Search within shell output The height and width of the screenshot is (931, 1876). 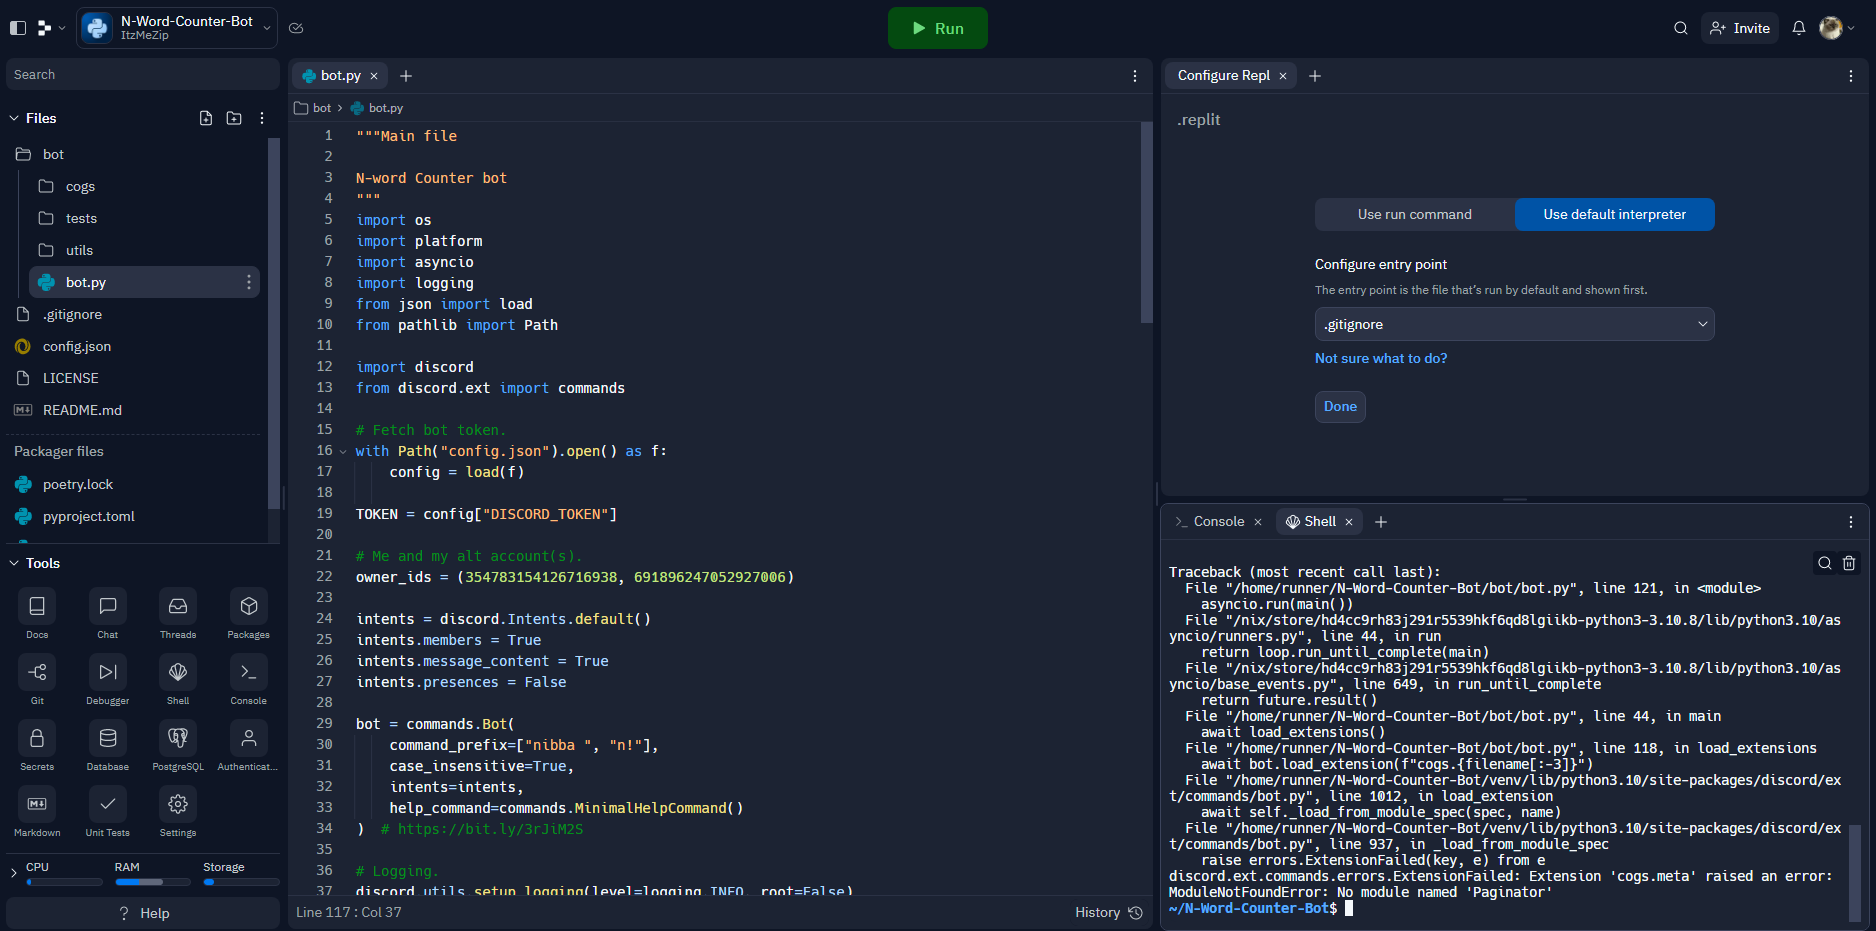click(1825, 563)
